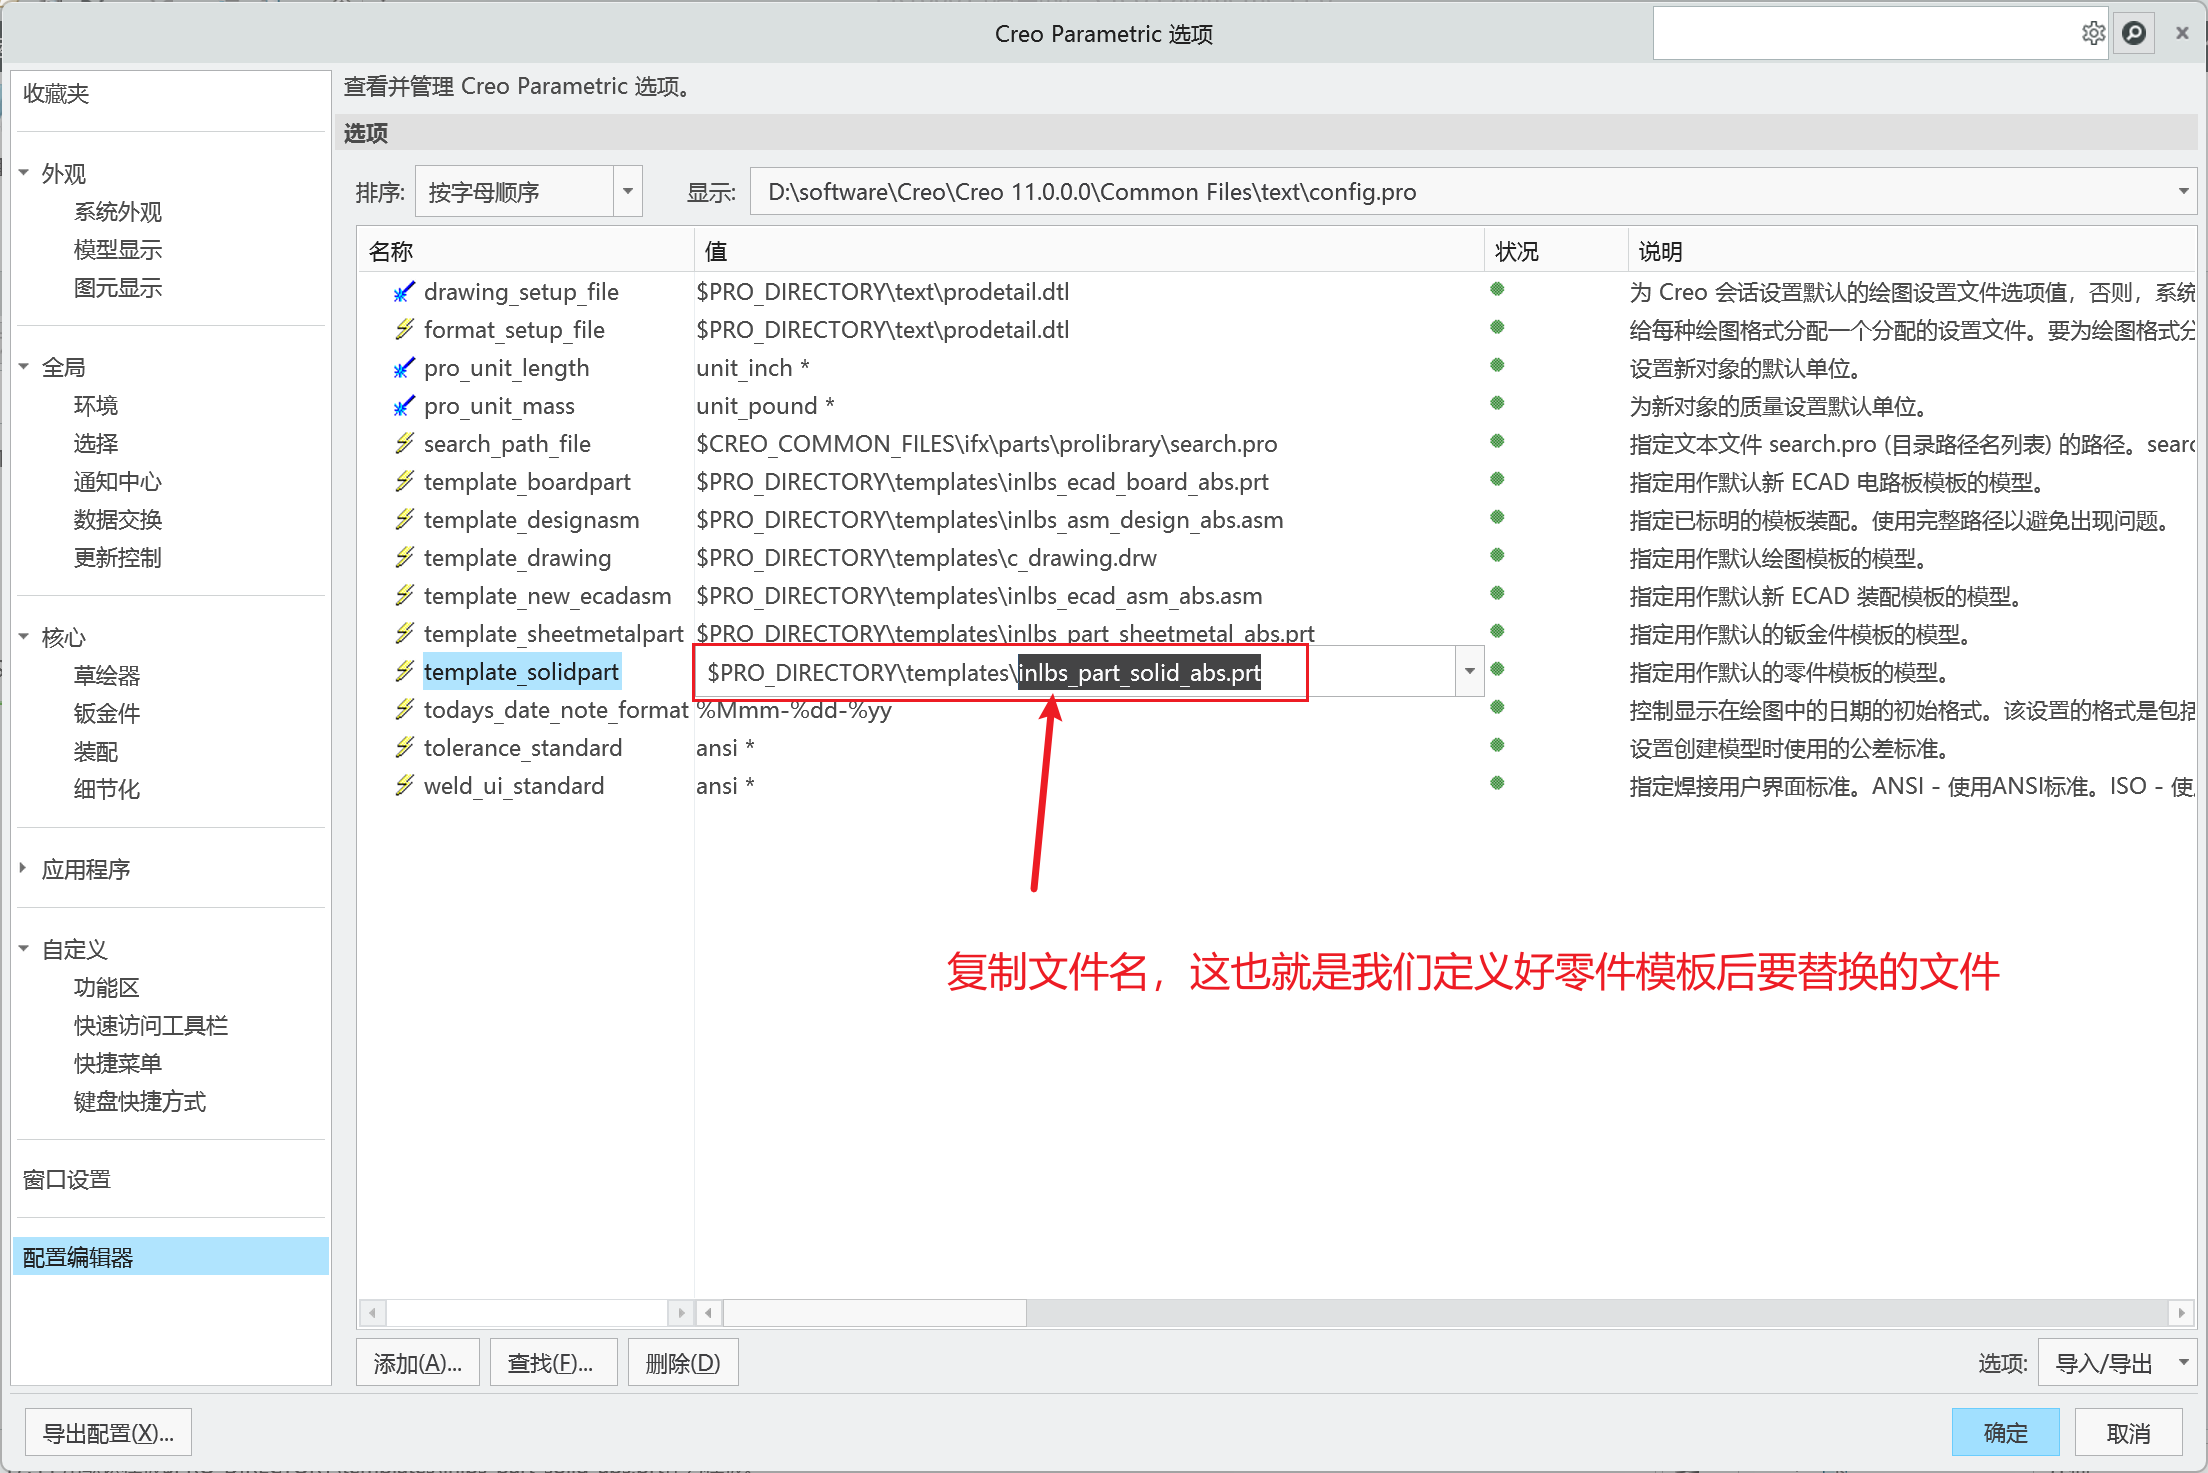Image resolution: width=2208 pixels, height=1473 pixels.
Task: Click the lightning icon beside todays_date_note_format
Action: (x=404, y=710)
